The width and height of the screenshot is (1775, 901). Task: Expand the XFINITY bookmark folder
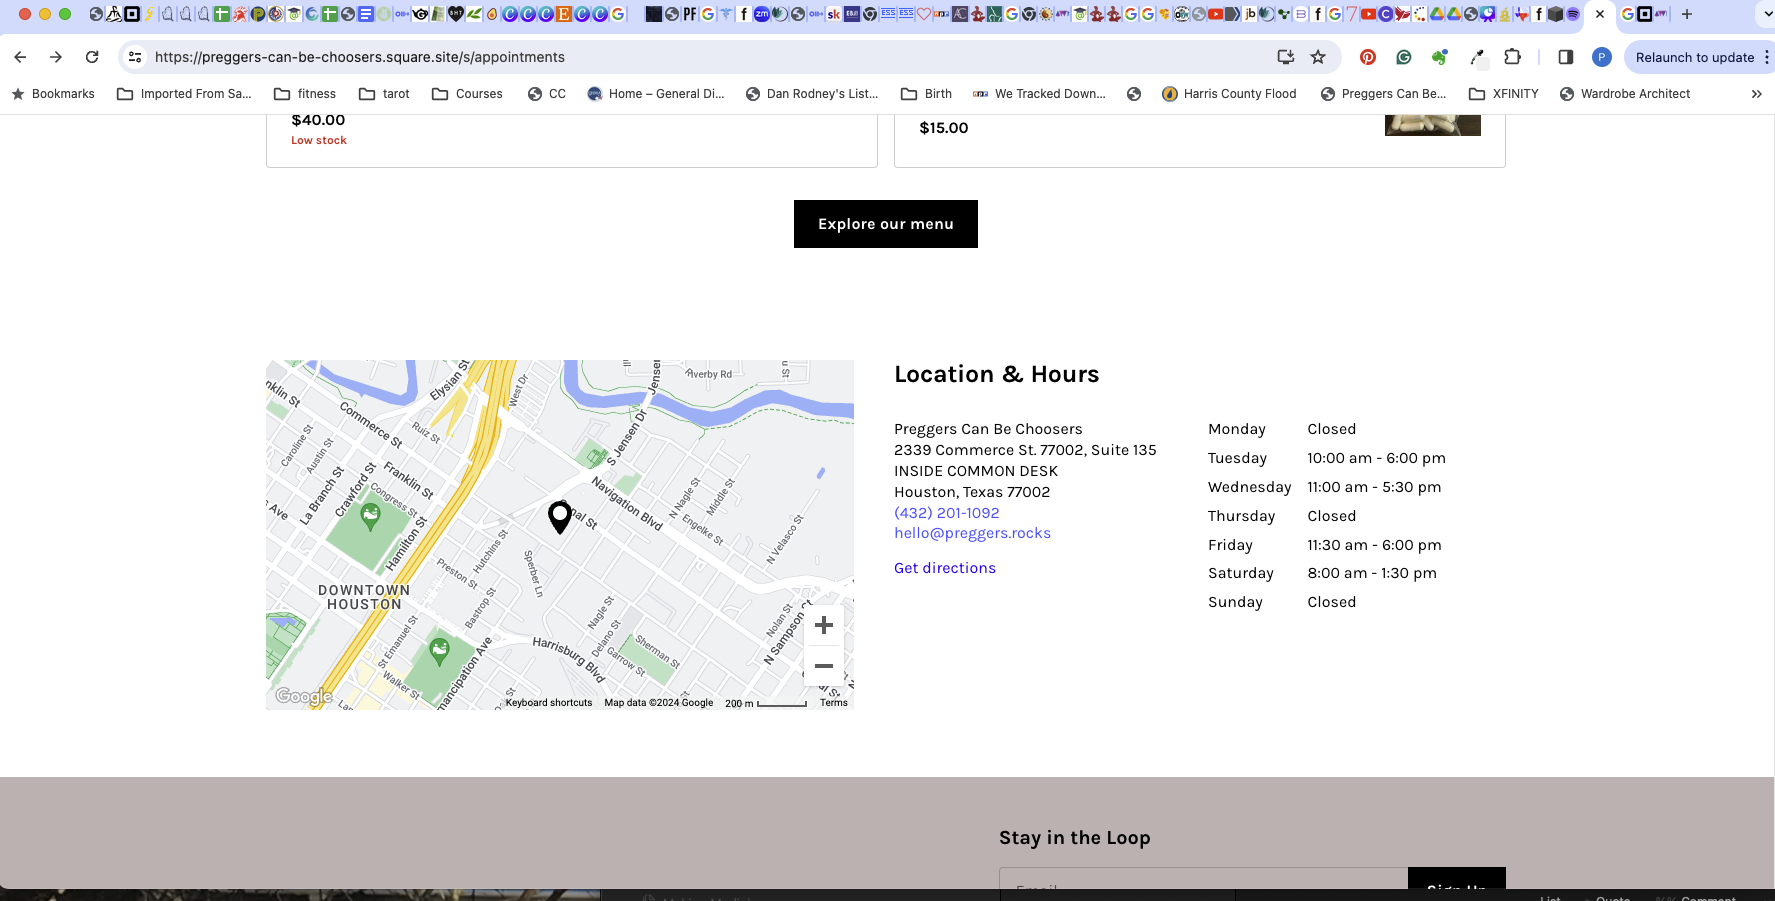pyautogui.click(x=1504, y=94)
